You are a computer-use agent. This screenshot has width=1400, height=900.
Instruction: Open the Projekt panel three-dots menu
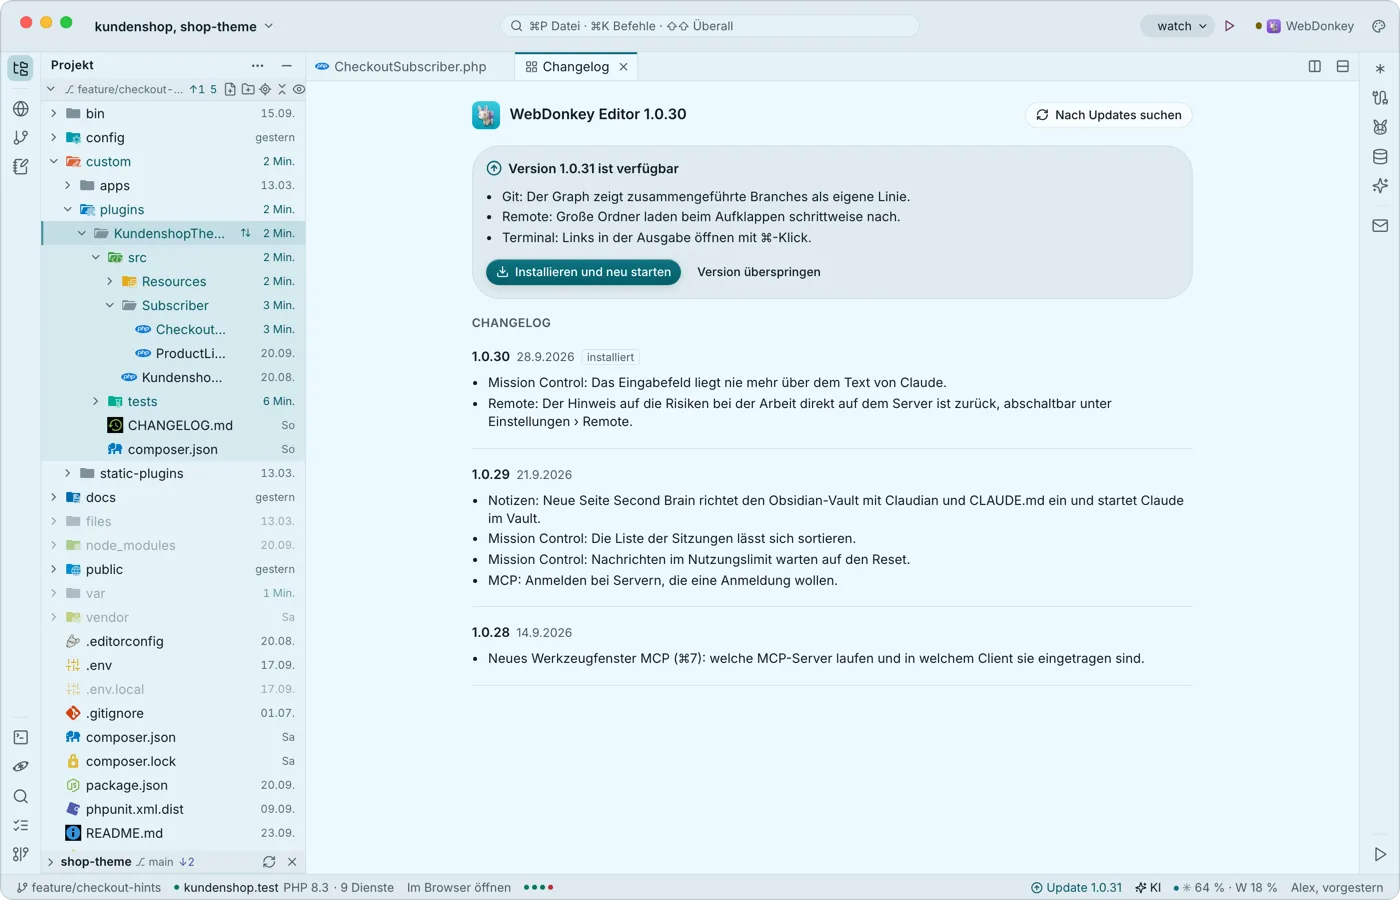coord(257,65)
